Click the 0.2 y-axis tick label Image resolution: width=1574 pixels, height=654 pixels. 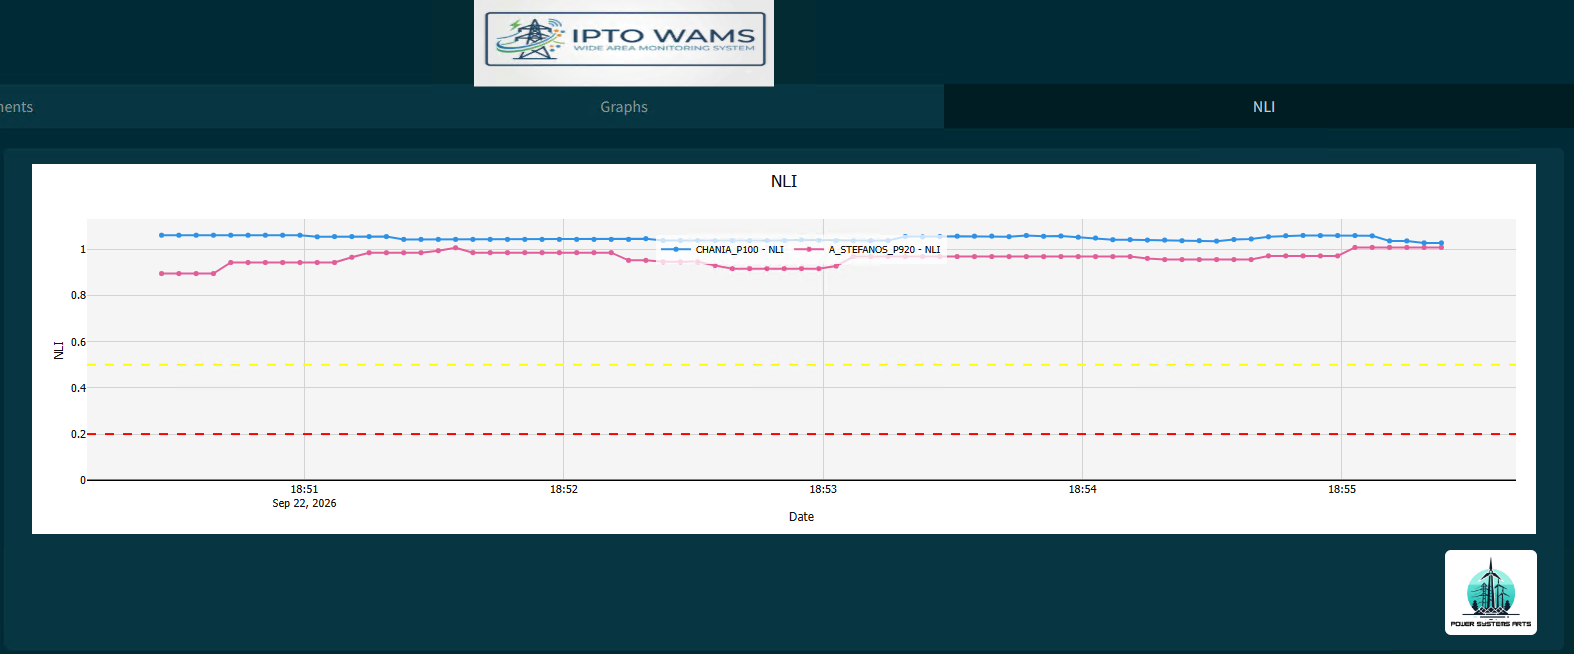click(78, 434)
